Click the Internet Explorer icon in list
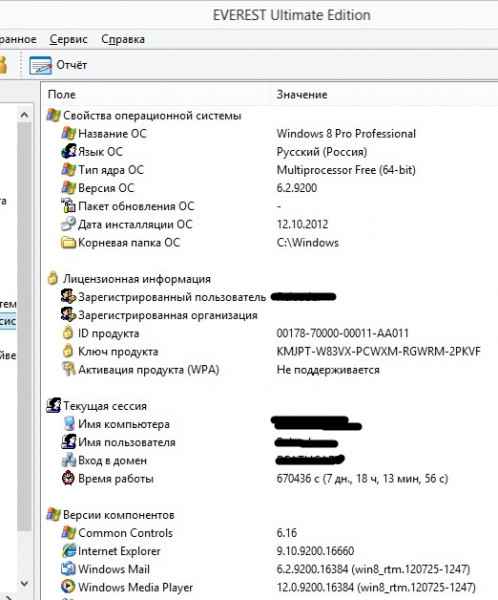This screenshot has width=498, height=600. coord(69,551)
